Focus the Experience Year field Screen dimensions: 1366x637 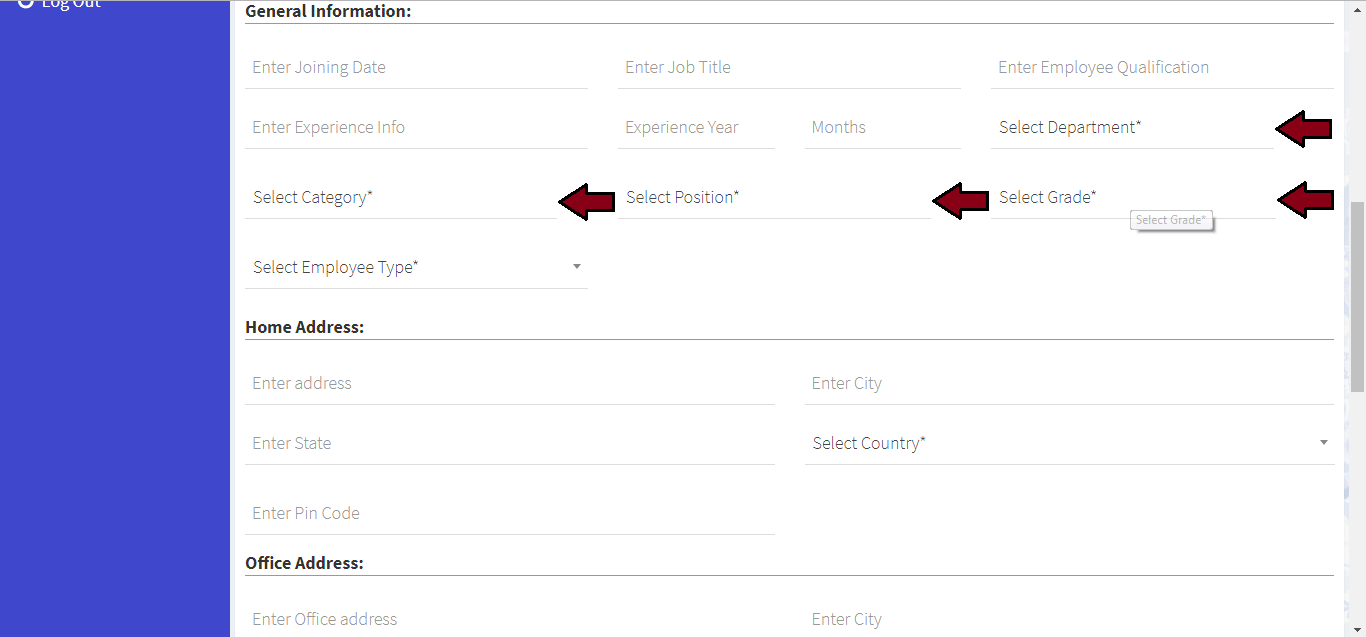tap(695, 128)
